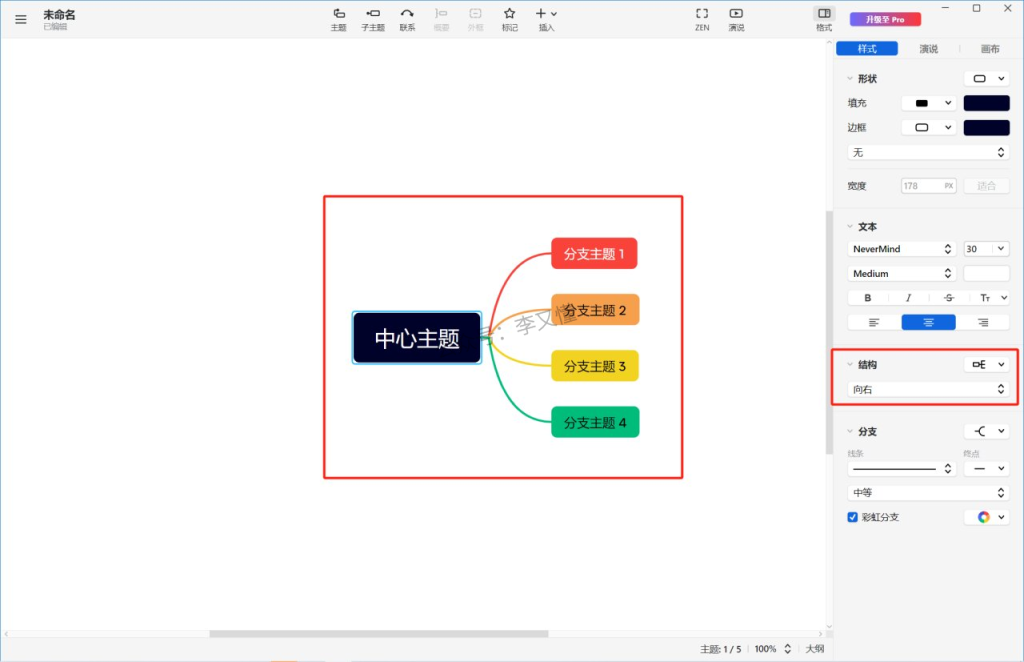This screenshot has width=1024, height=662.
Task: Open the hamburger main menu
Action: (x=21, y=19)
